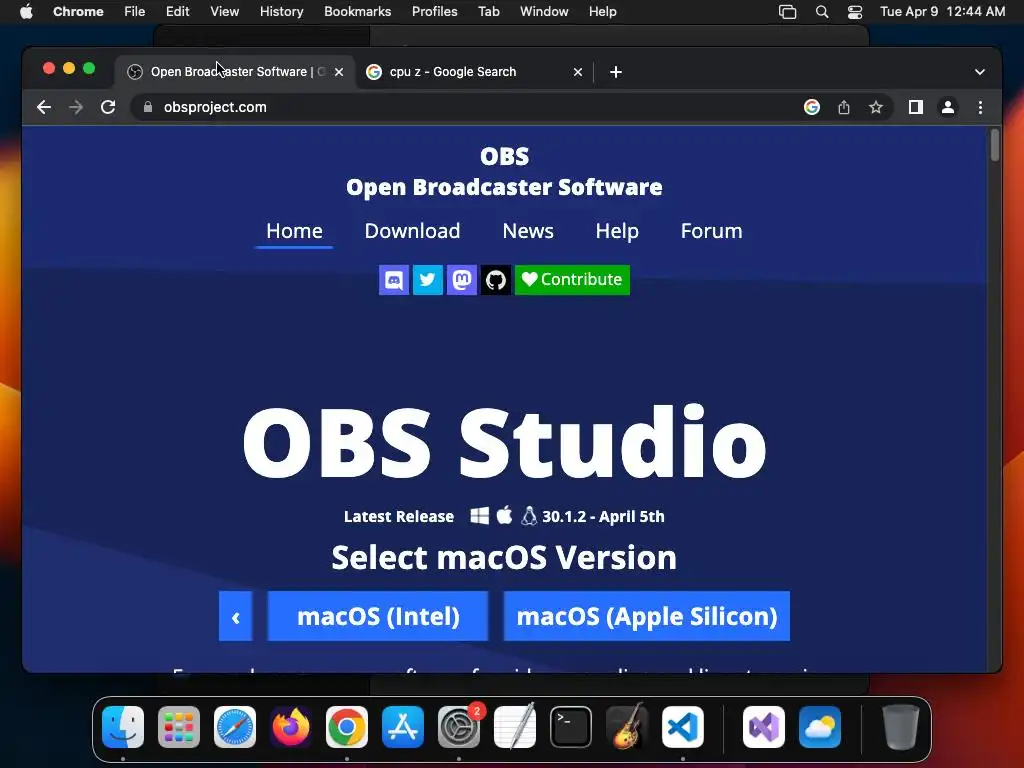Open the OBS Twitter link icon
Screen dimensions: 1024x768
click(x=428, y=280)
